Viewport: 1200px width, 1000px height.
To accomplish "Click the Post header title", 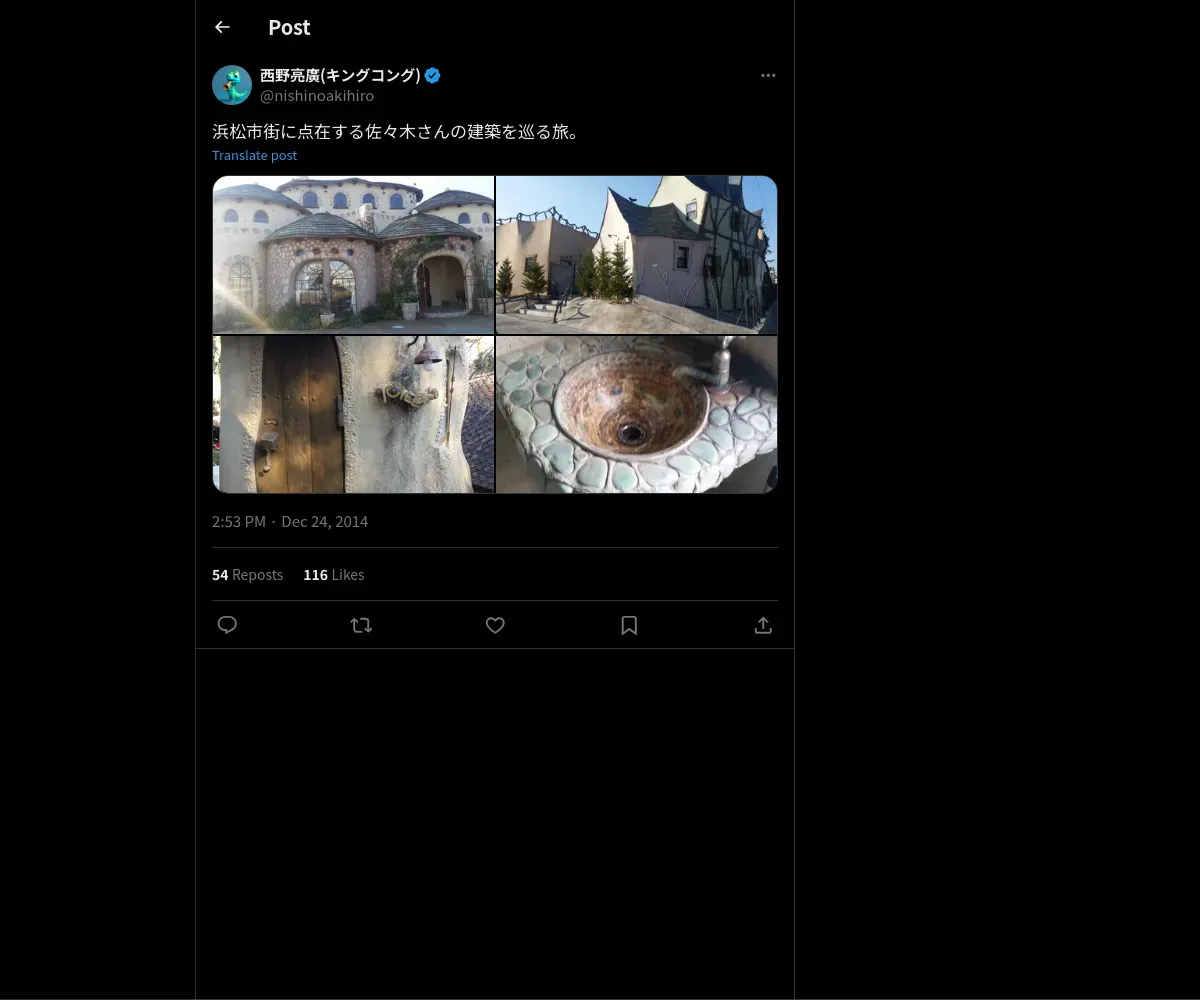I will pos(289,27).
